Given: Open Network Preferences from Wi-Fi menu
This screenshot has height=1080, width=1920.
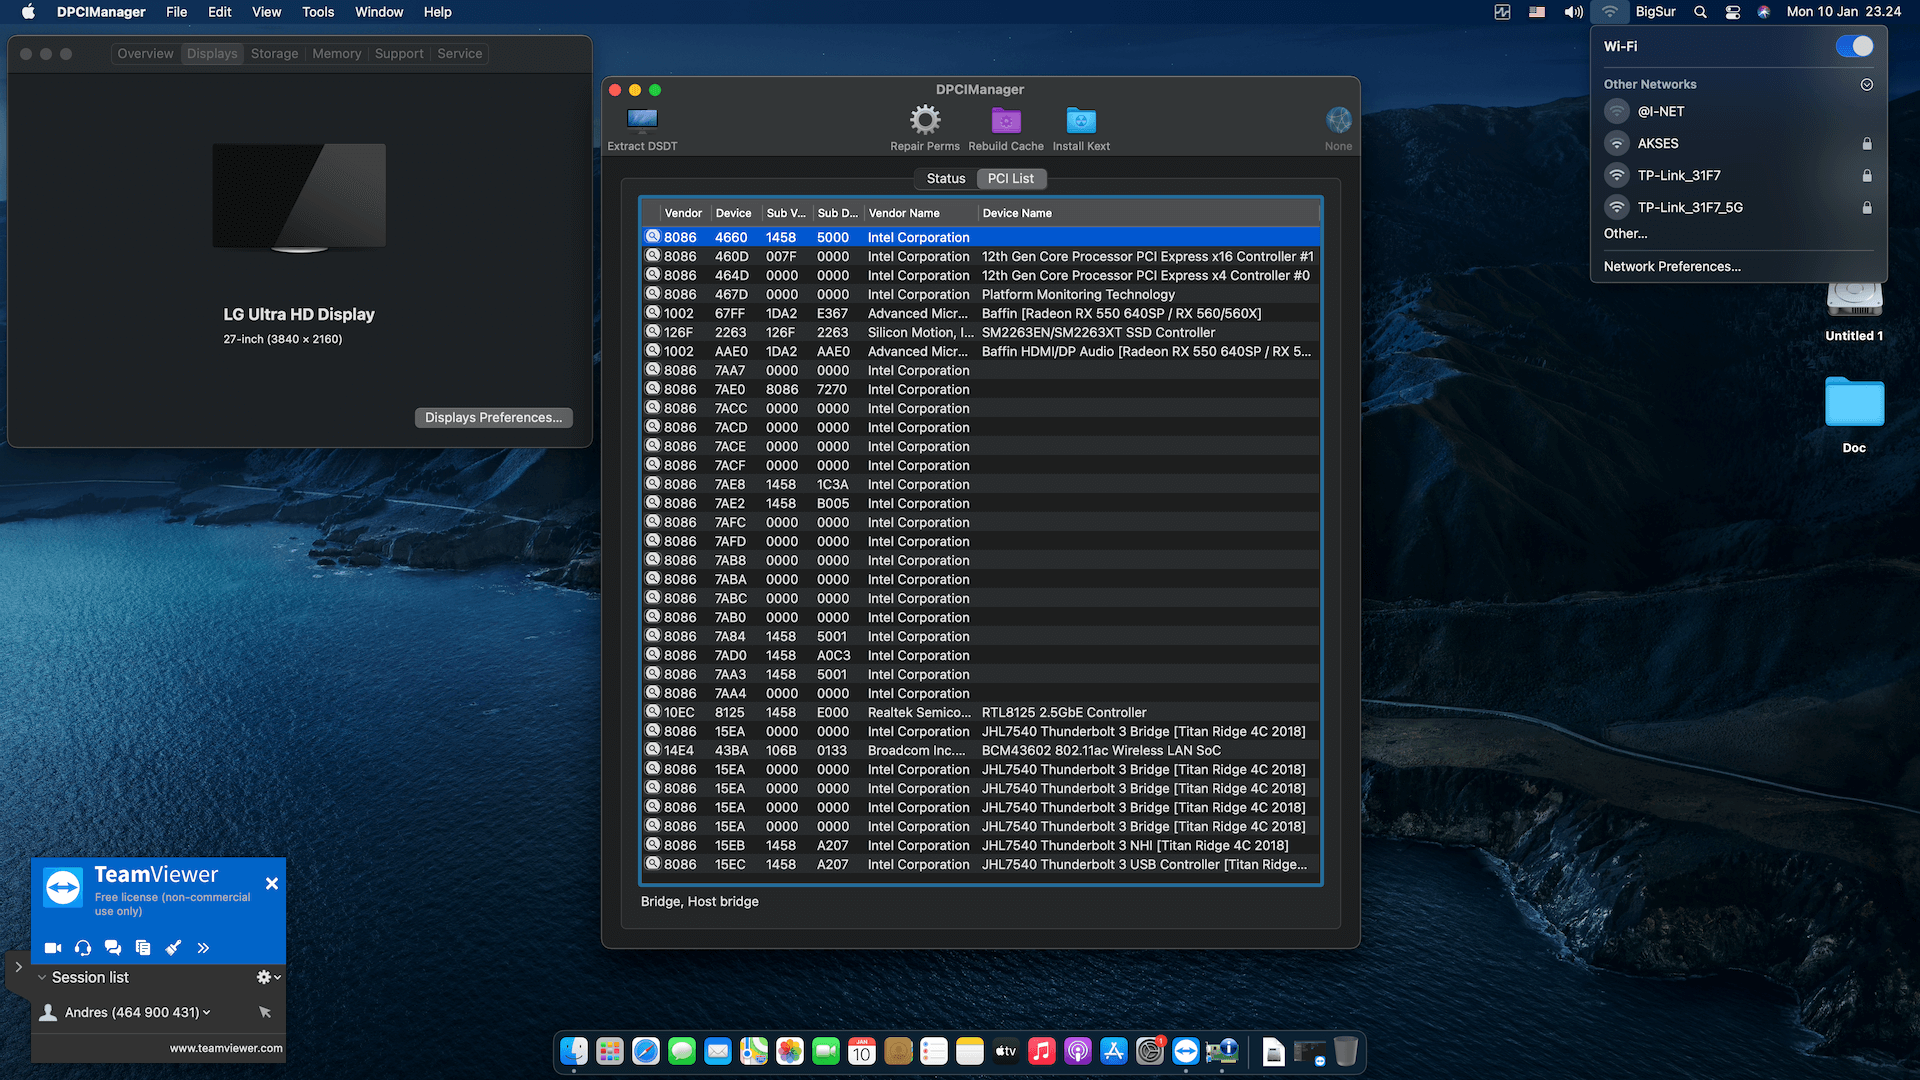Looking at the screenshot, I should pos(1672,266).
